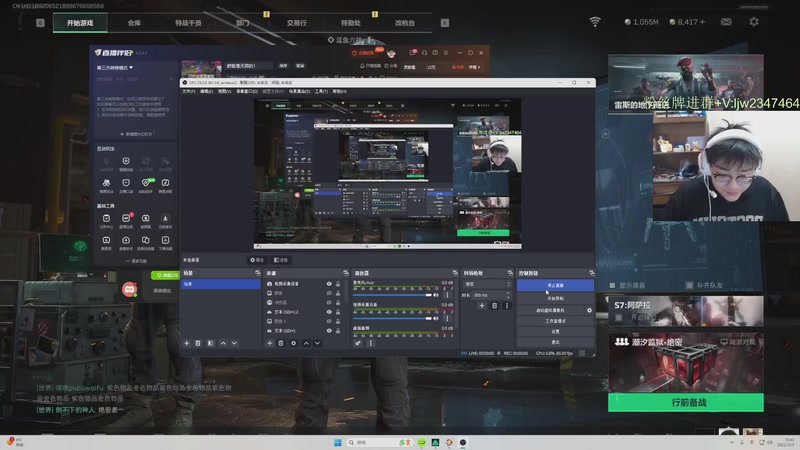Viewport: 800px width, 450px height.
Task: Open the 基础工具 icon with red badge
Action: 126,218
